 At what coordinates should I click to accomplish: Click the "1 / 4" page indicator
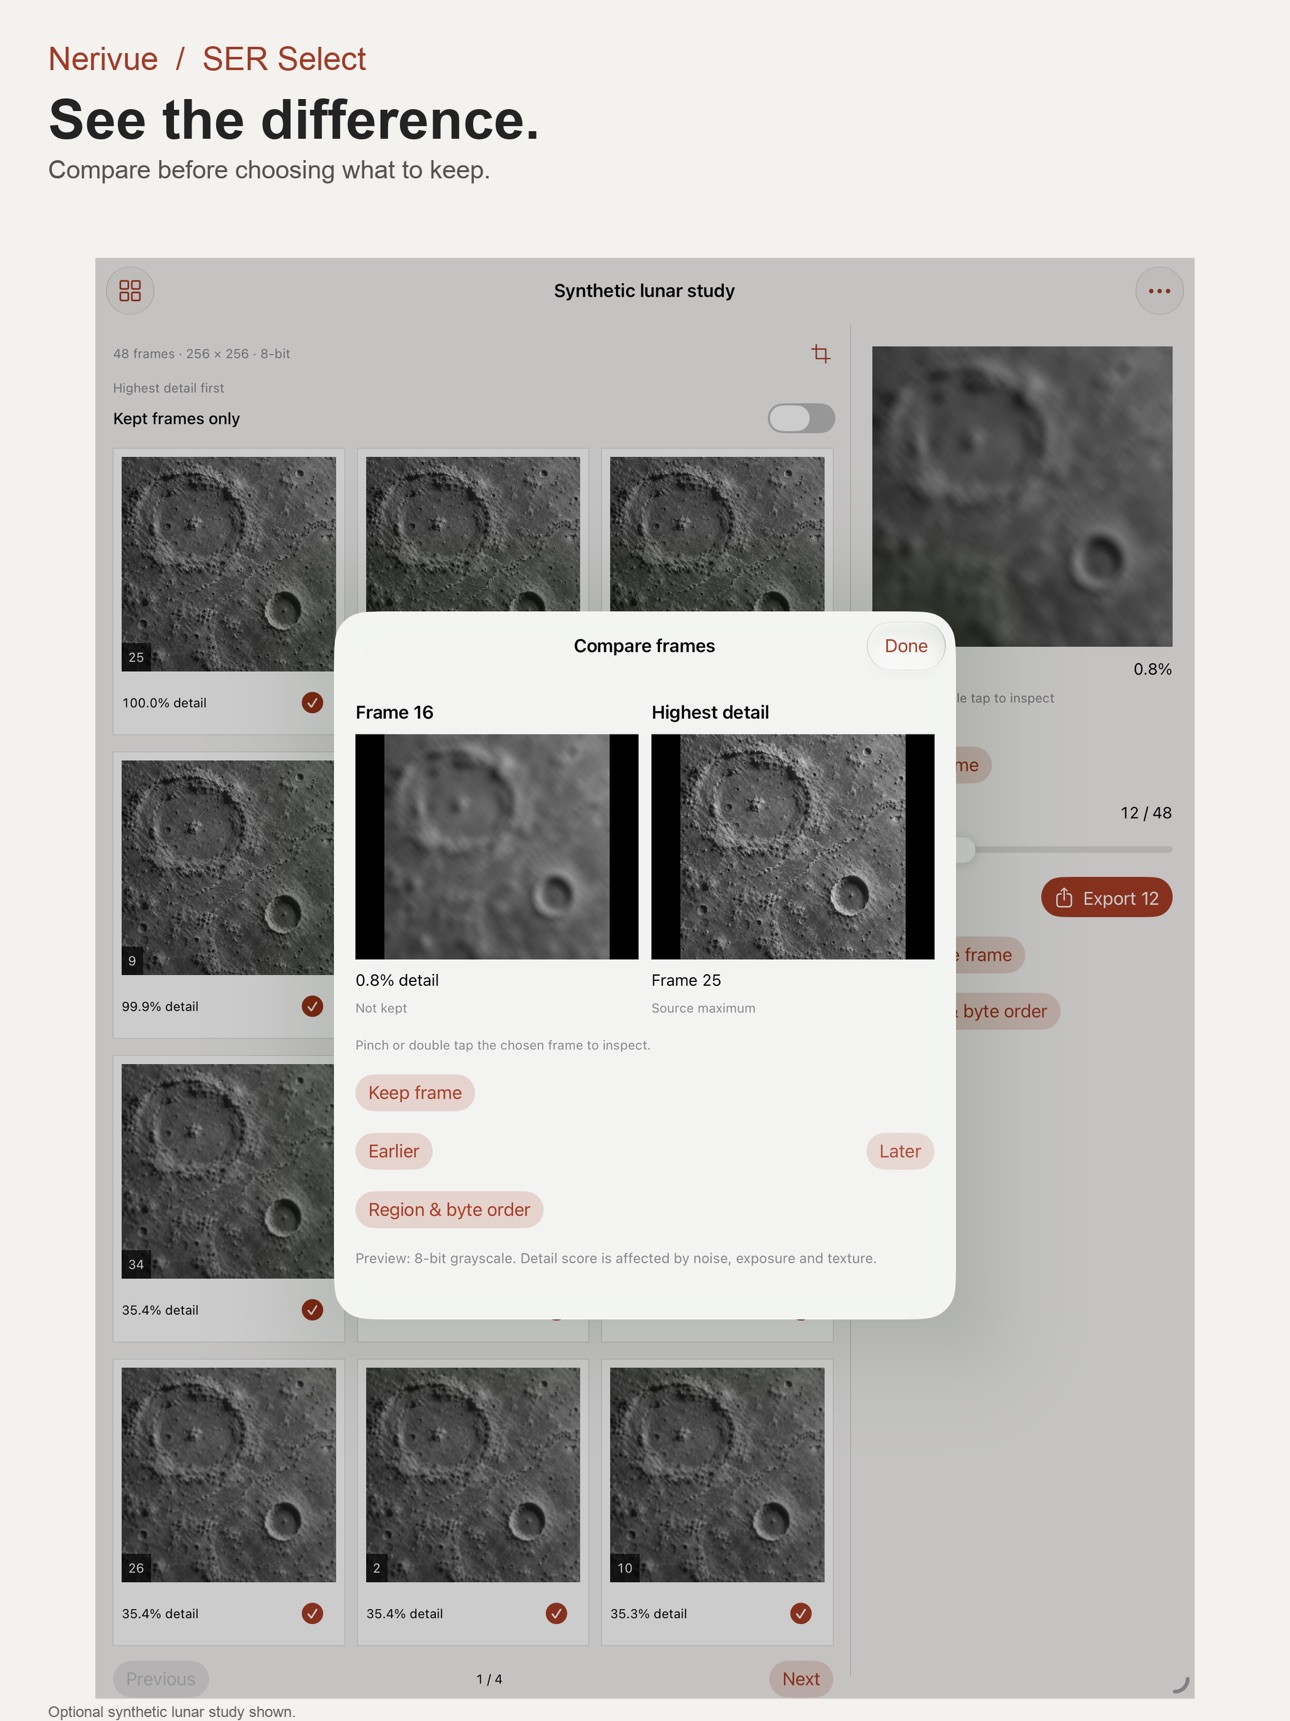coord(489,1679)
